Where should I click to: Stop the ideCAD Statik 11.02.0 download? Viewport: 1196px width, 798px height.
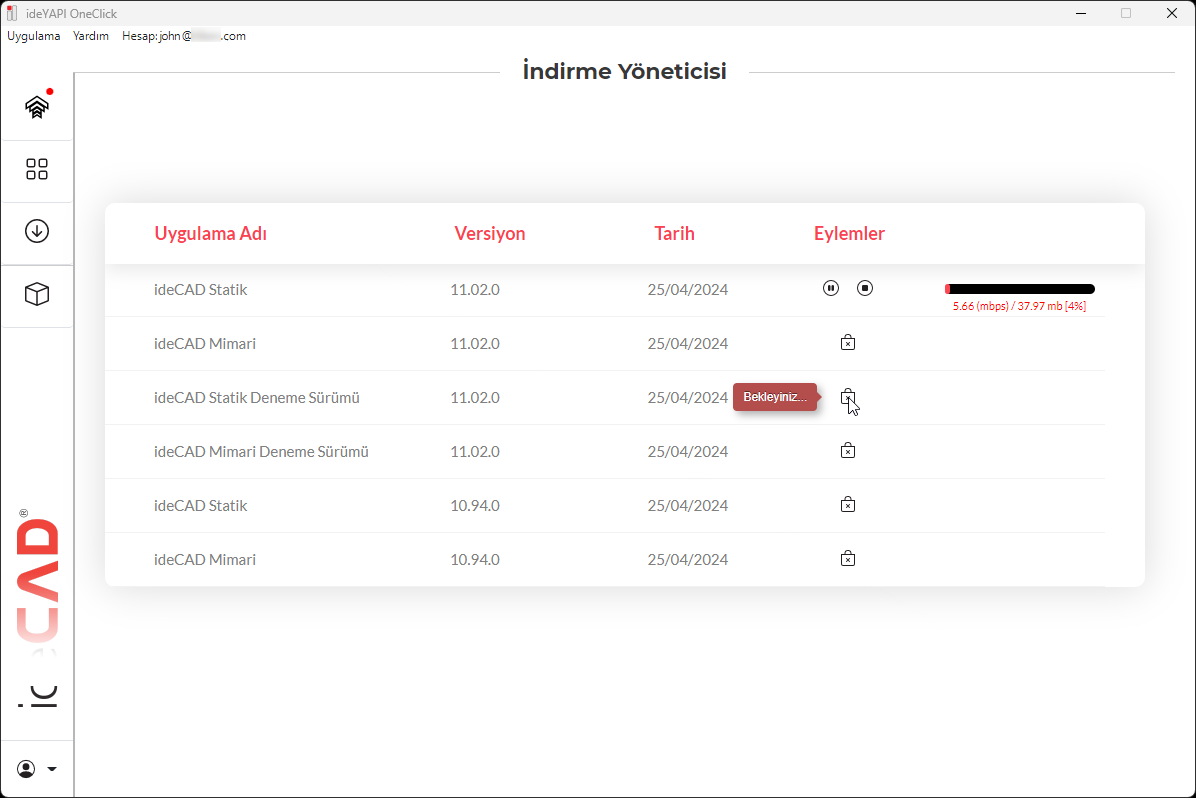[x=865, y=288]
